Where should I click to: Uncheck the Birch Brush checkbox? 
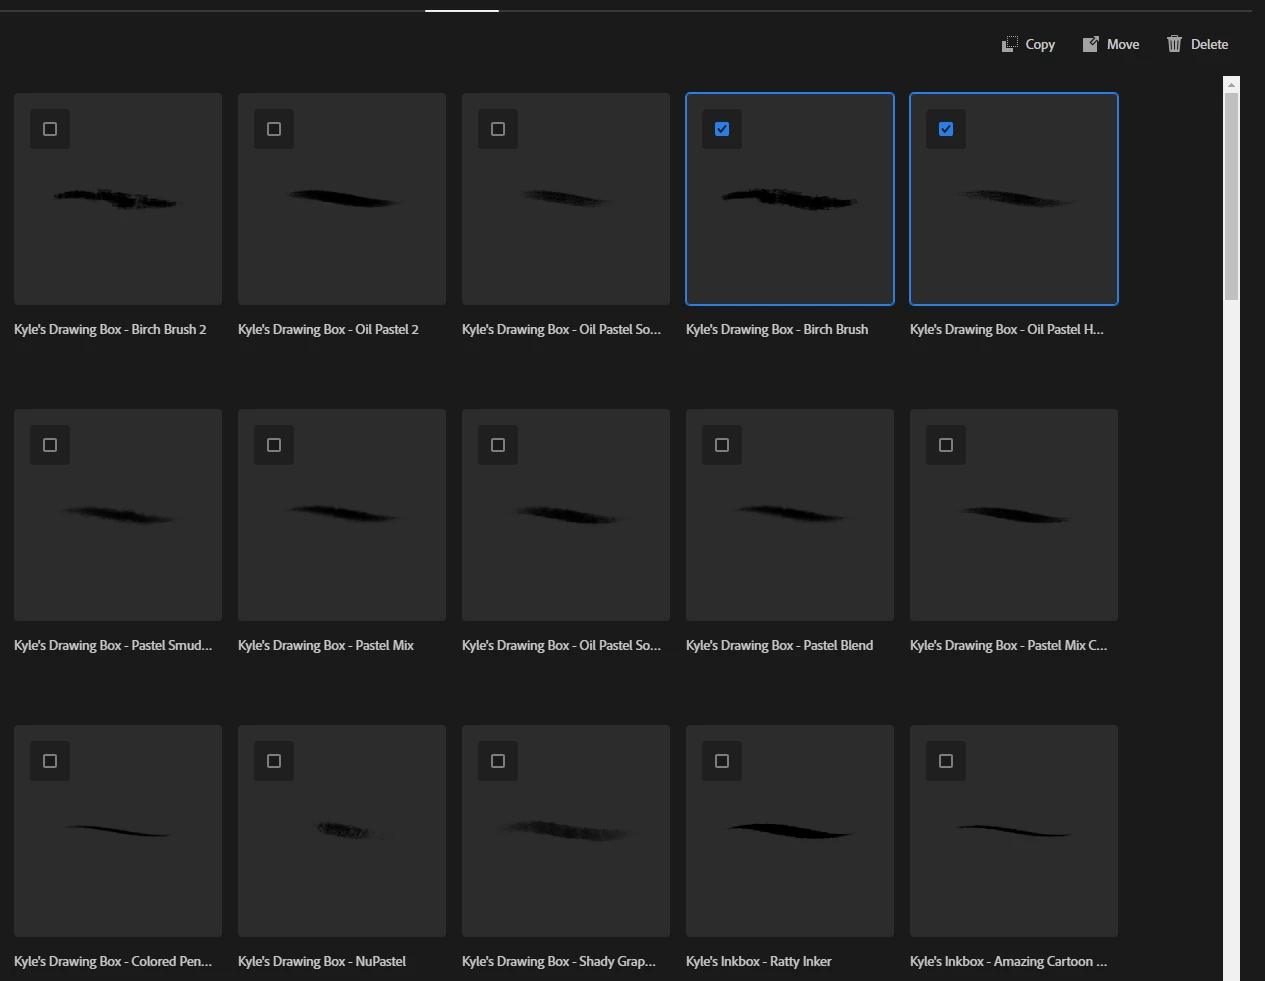(x=722, y=129)
